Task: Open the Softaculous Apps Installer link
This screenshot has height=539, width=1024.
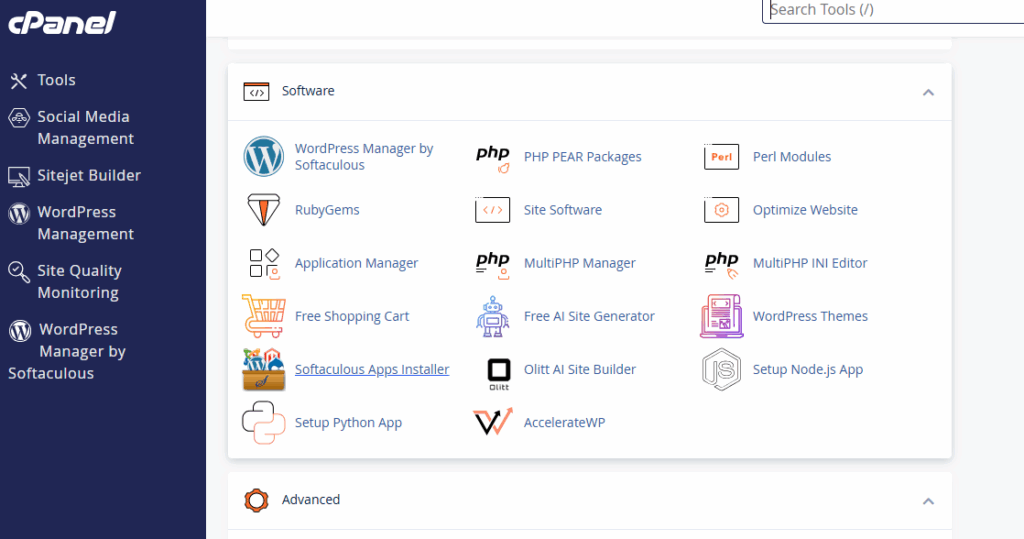Action: click(x=372, y=370)
